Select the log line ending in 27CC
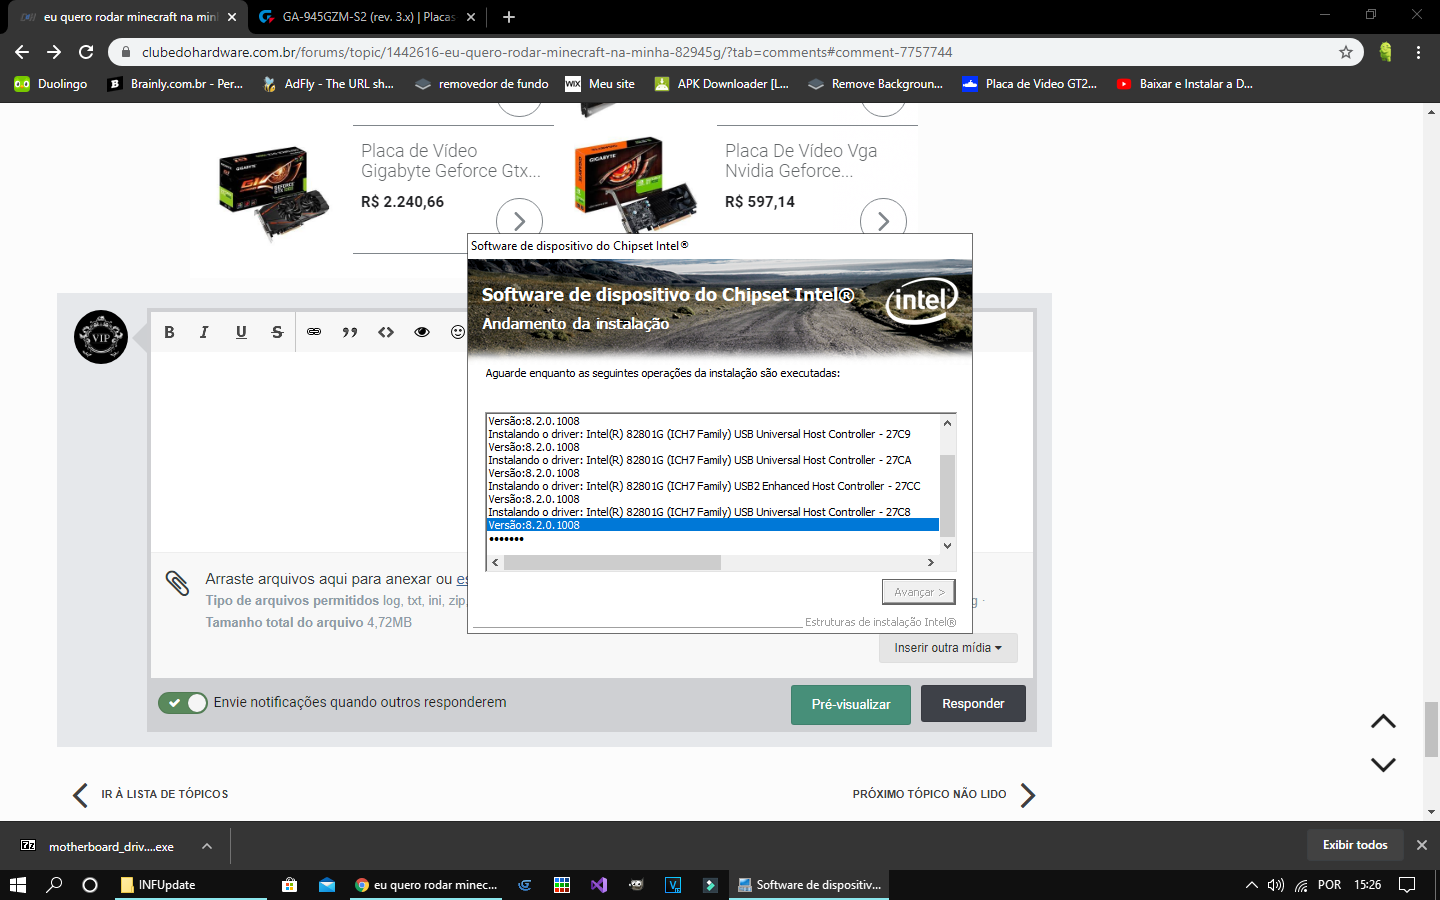1440x900 pixels. click(704, 486)
